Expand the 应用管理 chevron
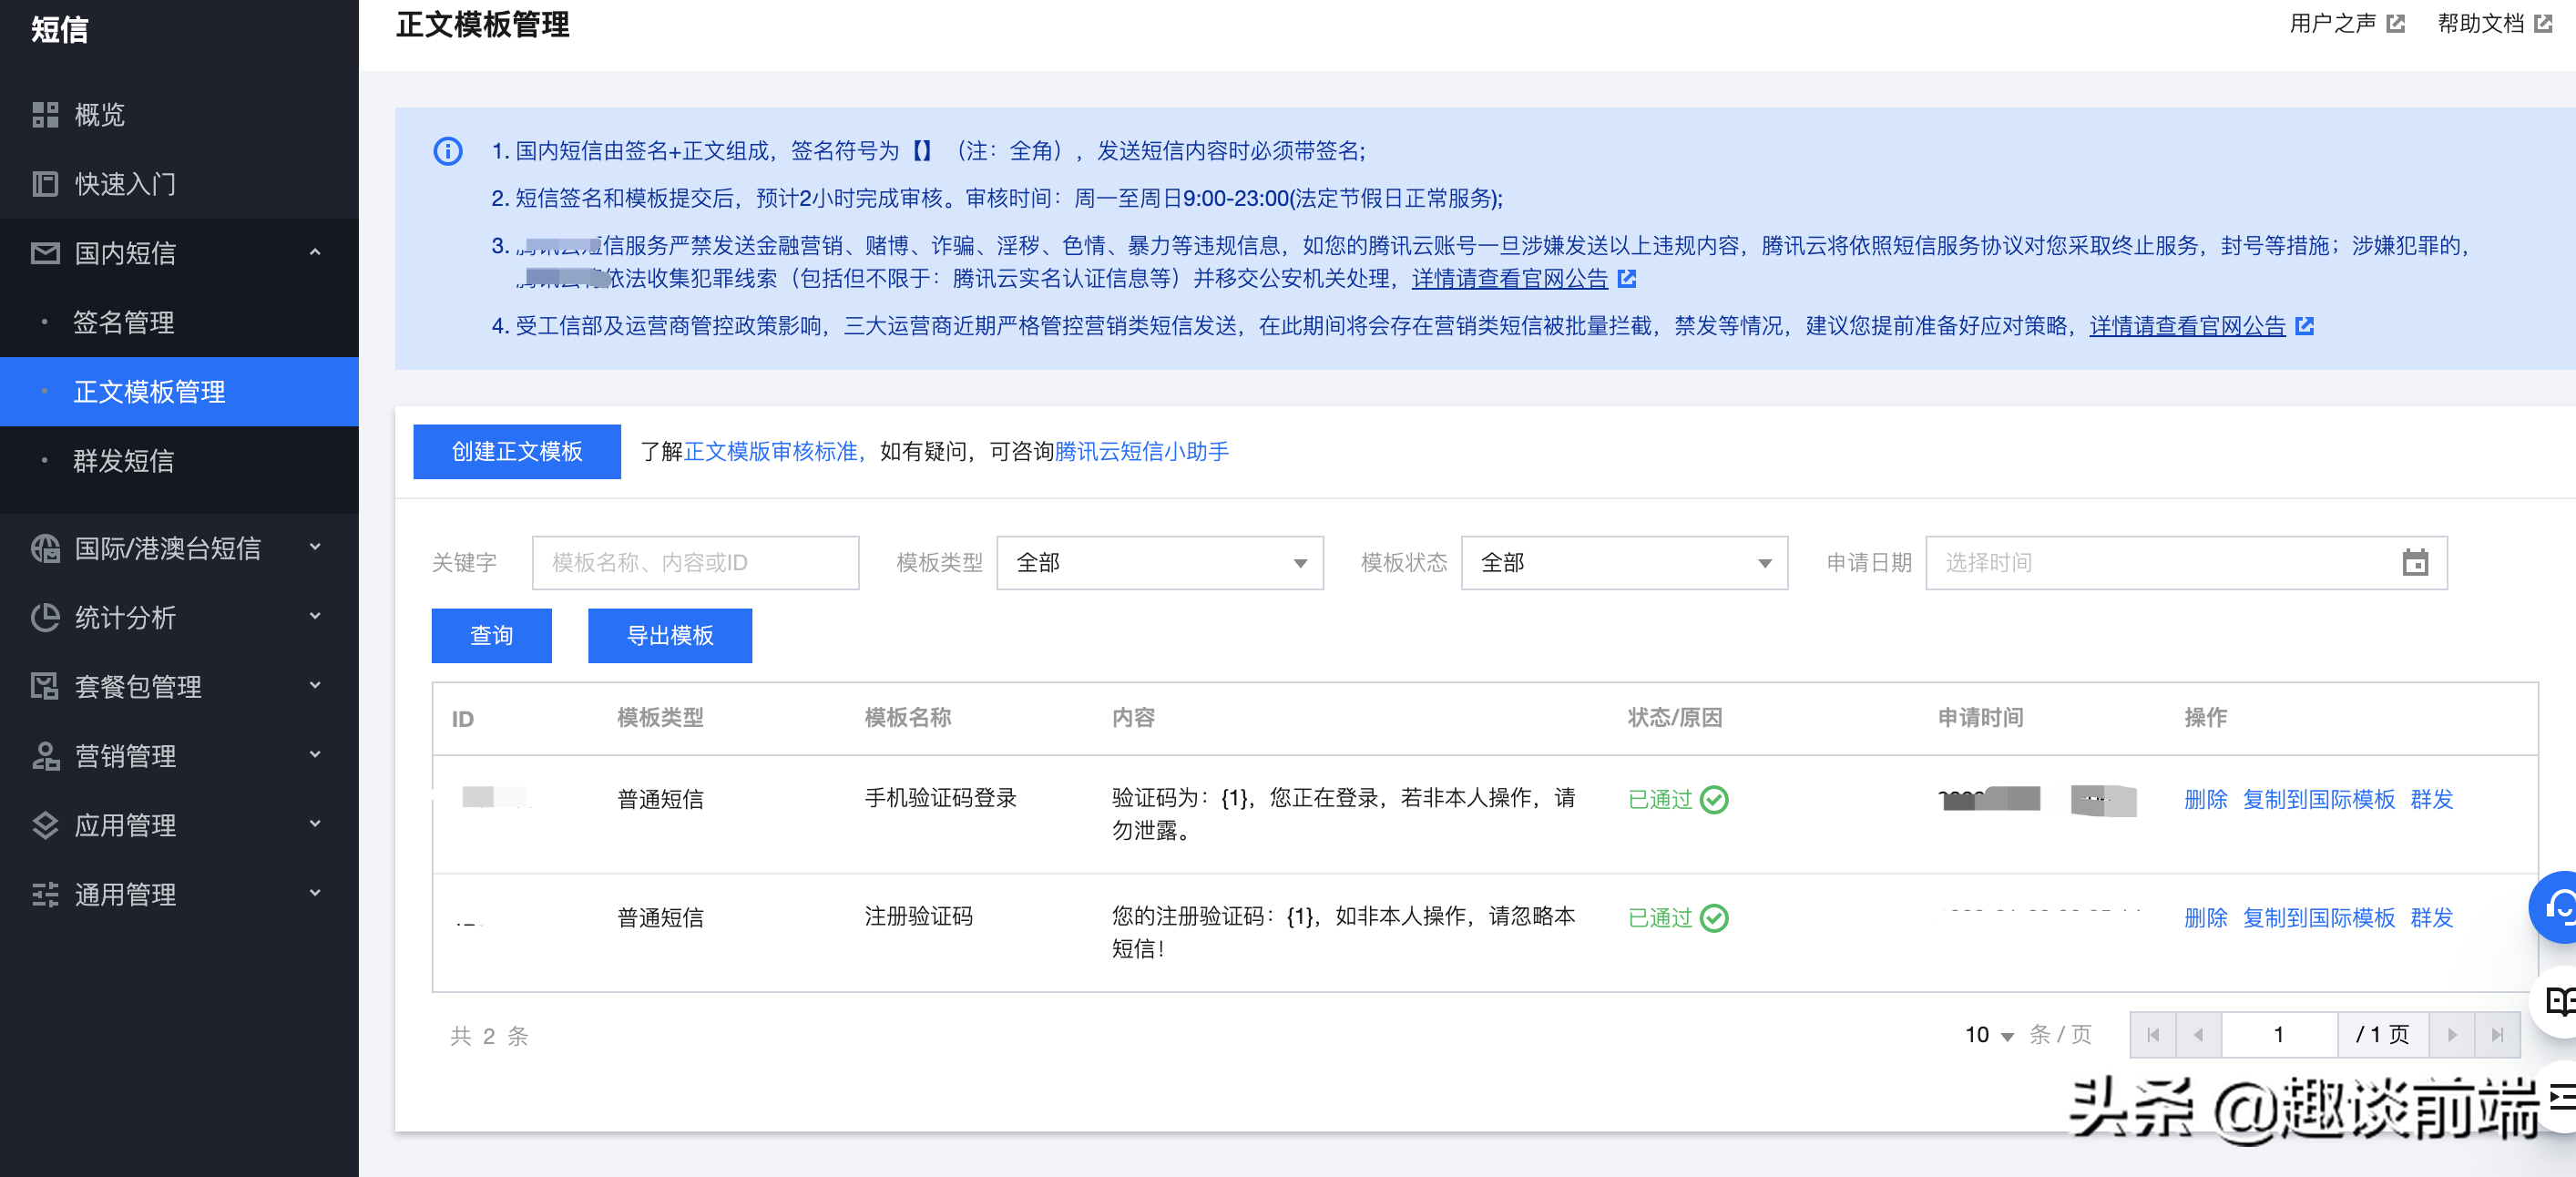Screen dimensions: 2576x1177 [315, 823]
